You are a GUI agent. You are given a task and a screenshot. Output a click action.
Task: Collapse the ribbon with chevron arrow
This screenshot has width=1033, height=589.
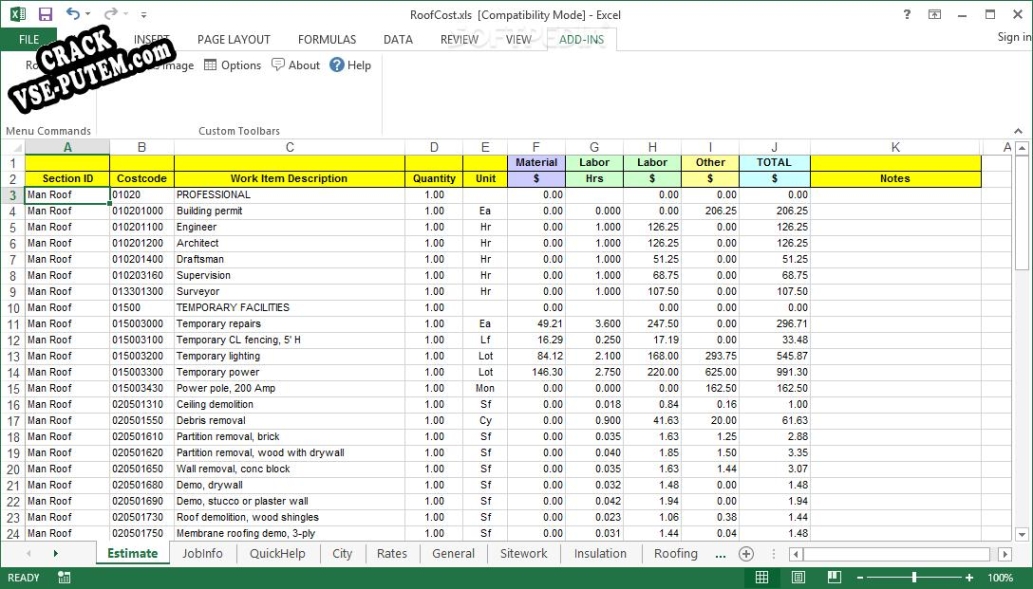1019,131
